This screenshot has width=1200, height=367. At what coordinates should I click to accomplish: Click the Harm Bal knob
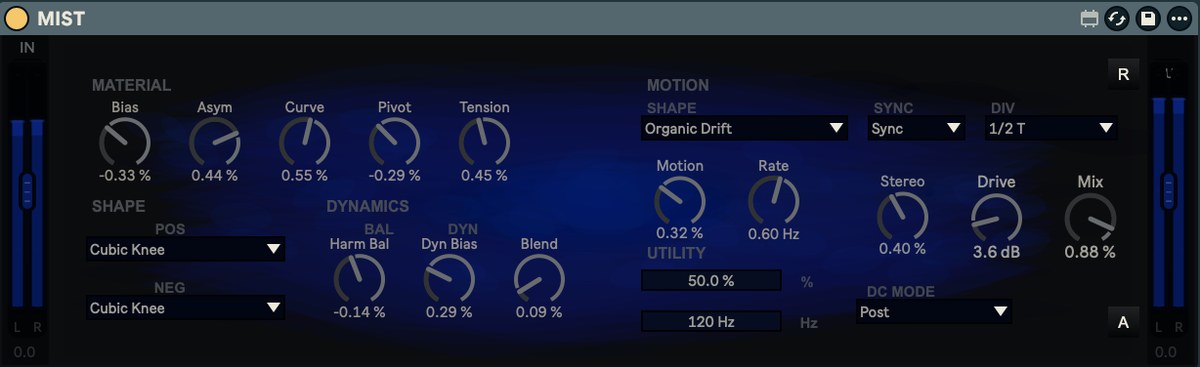(x=359, y=279)
